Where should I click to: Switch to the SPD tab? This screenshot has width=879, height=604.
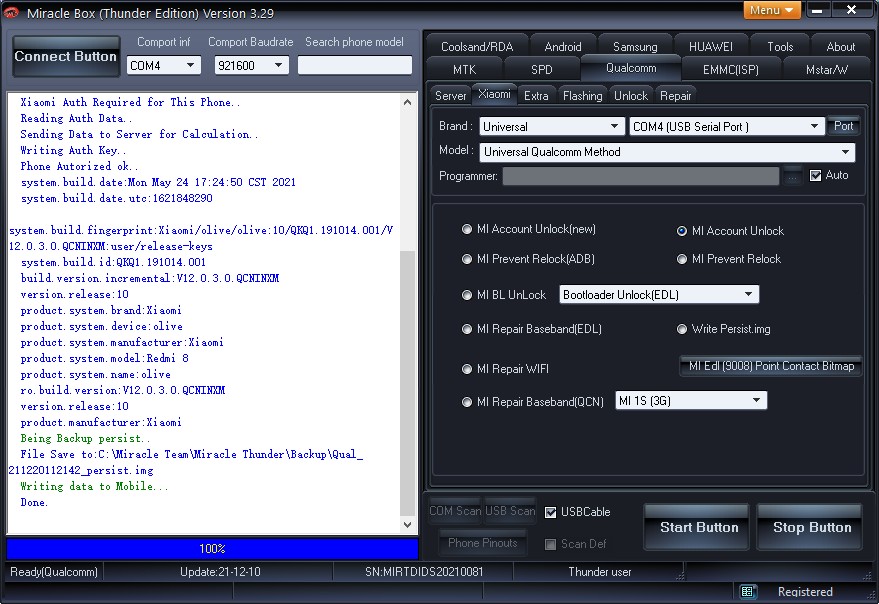click(x=542, y=70)
